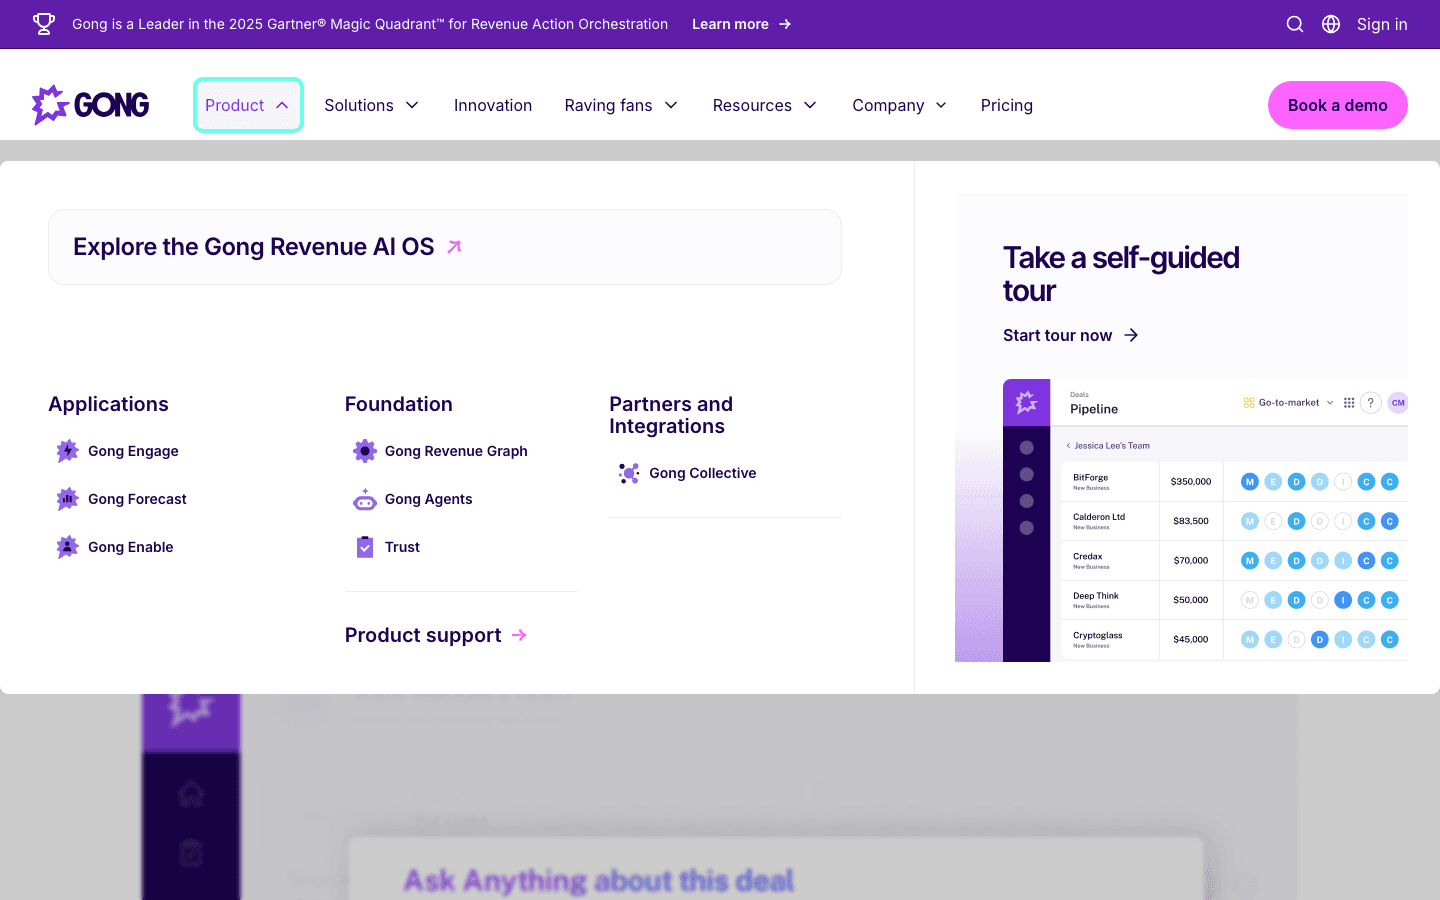The height and width of the screenshot is (900, 1440).
Task: Click the Gong Enable icon
Action: (x=67, y=547)
